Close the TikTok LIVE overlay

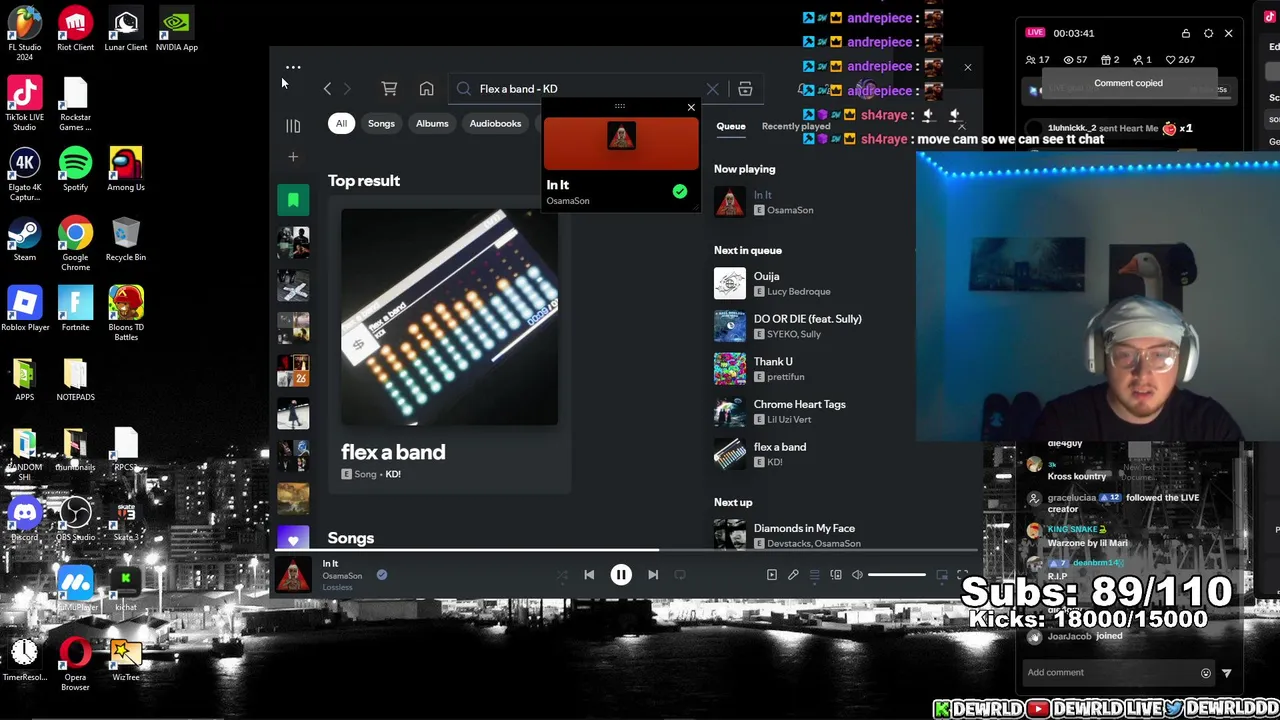click(1229, 33)
